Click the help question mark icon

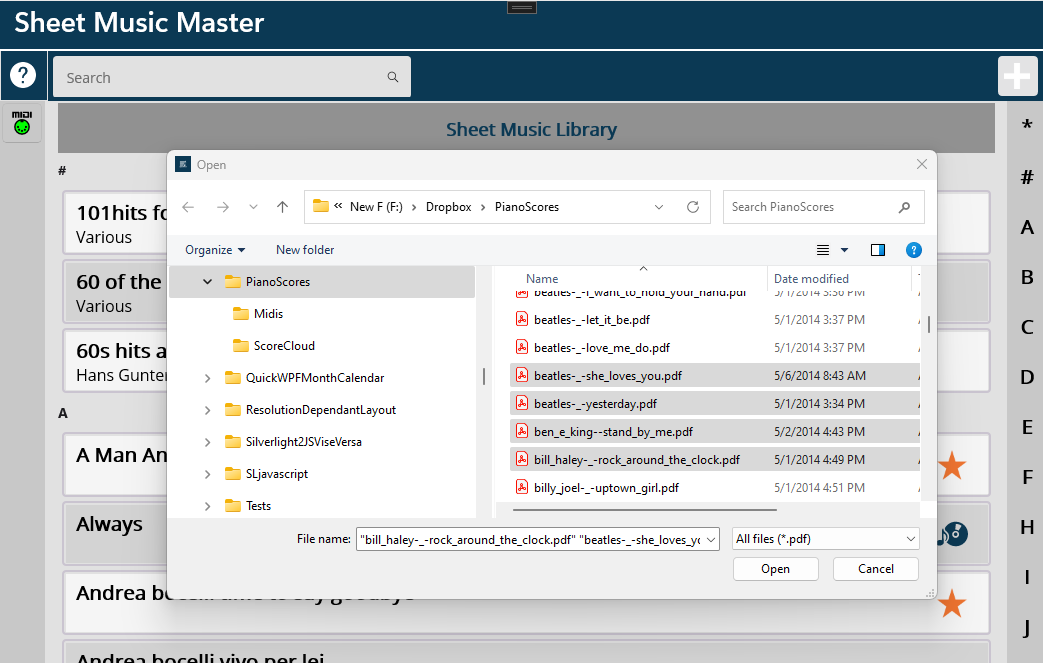pyautogui.click(x=23, y=76)
